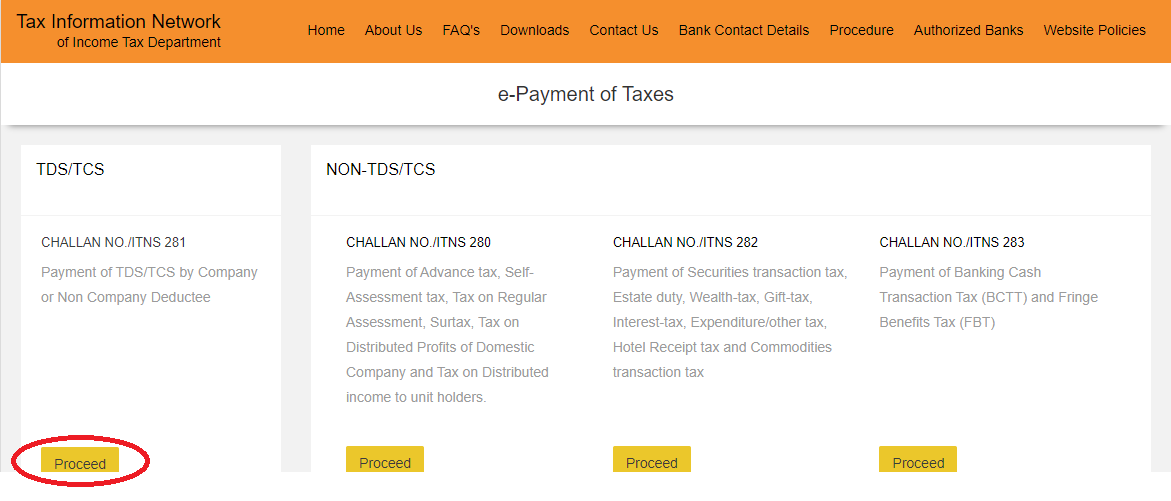Image resolution: width=1171 pixels, height=501 pixels.
Task: Open Bank Contact Details page
Action: tap(743, 31)
